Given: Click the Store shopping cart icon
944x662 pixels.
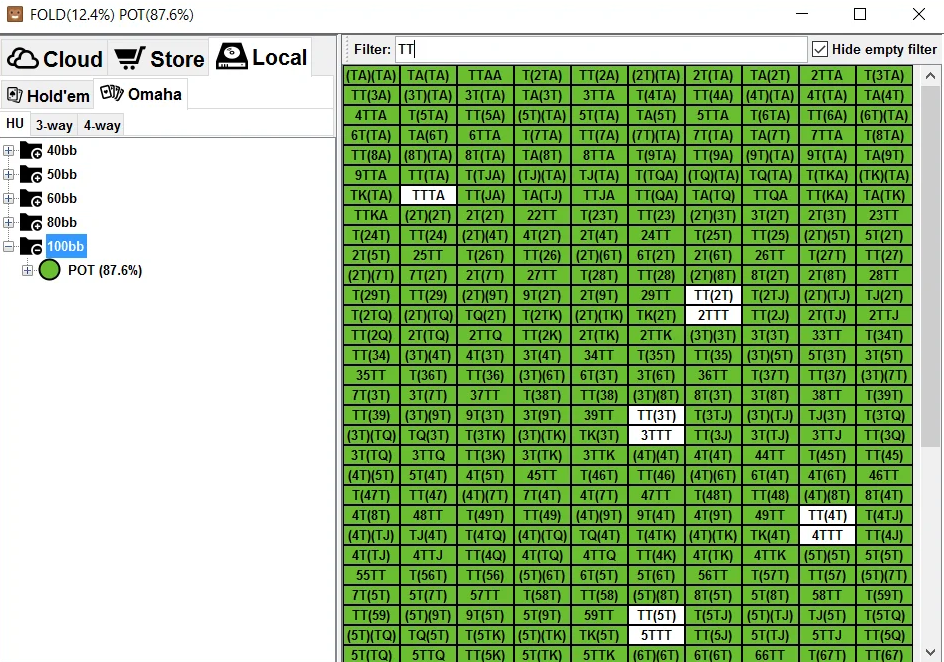Looking at the screenshot, I should point(129,58).
